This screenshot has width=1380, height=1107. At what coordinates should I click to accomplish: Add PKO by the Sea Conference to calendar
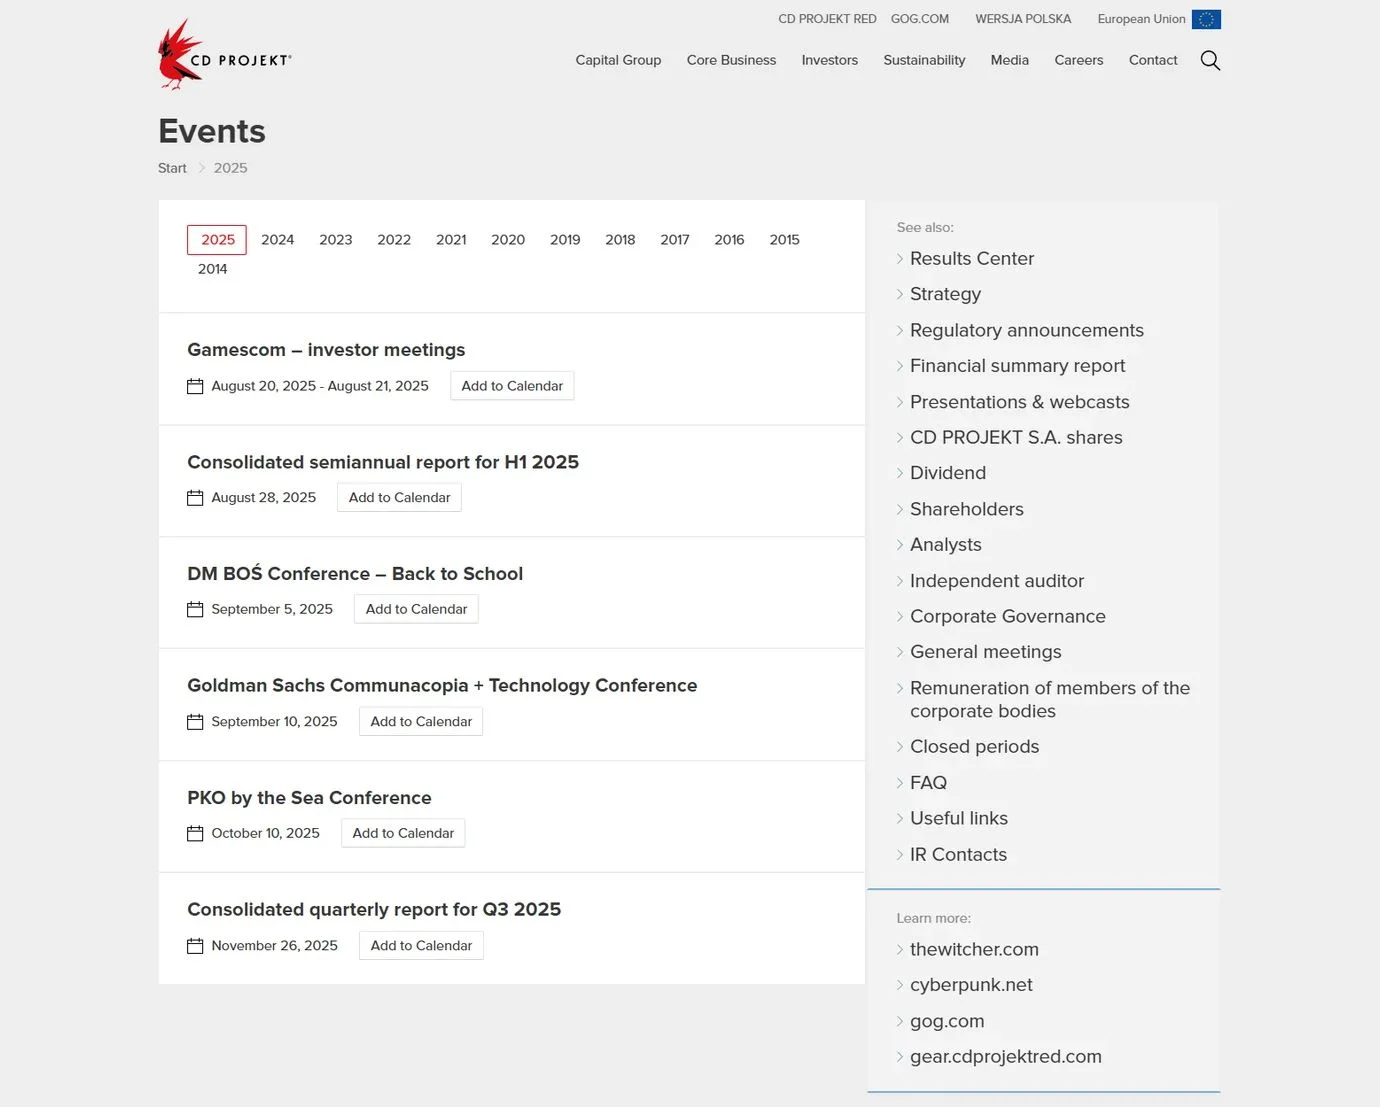pos(403,833)
